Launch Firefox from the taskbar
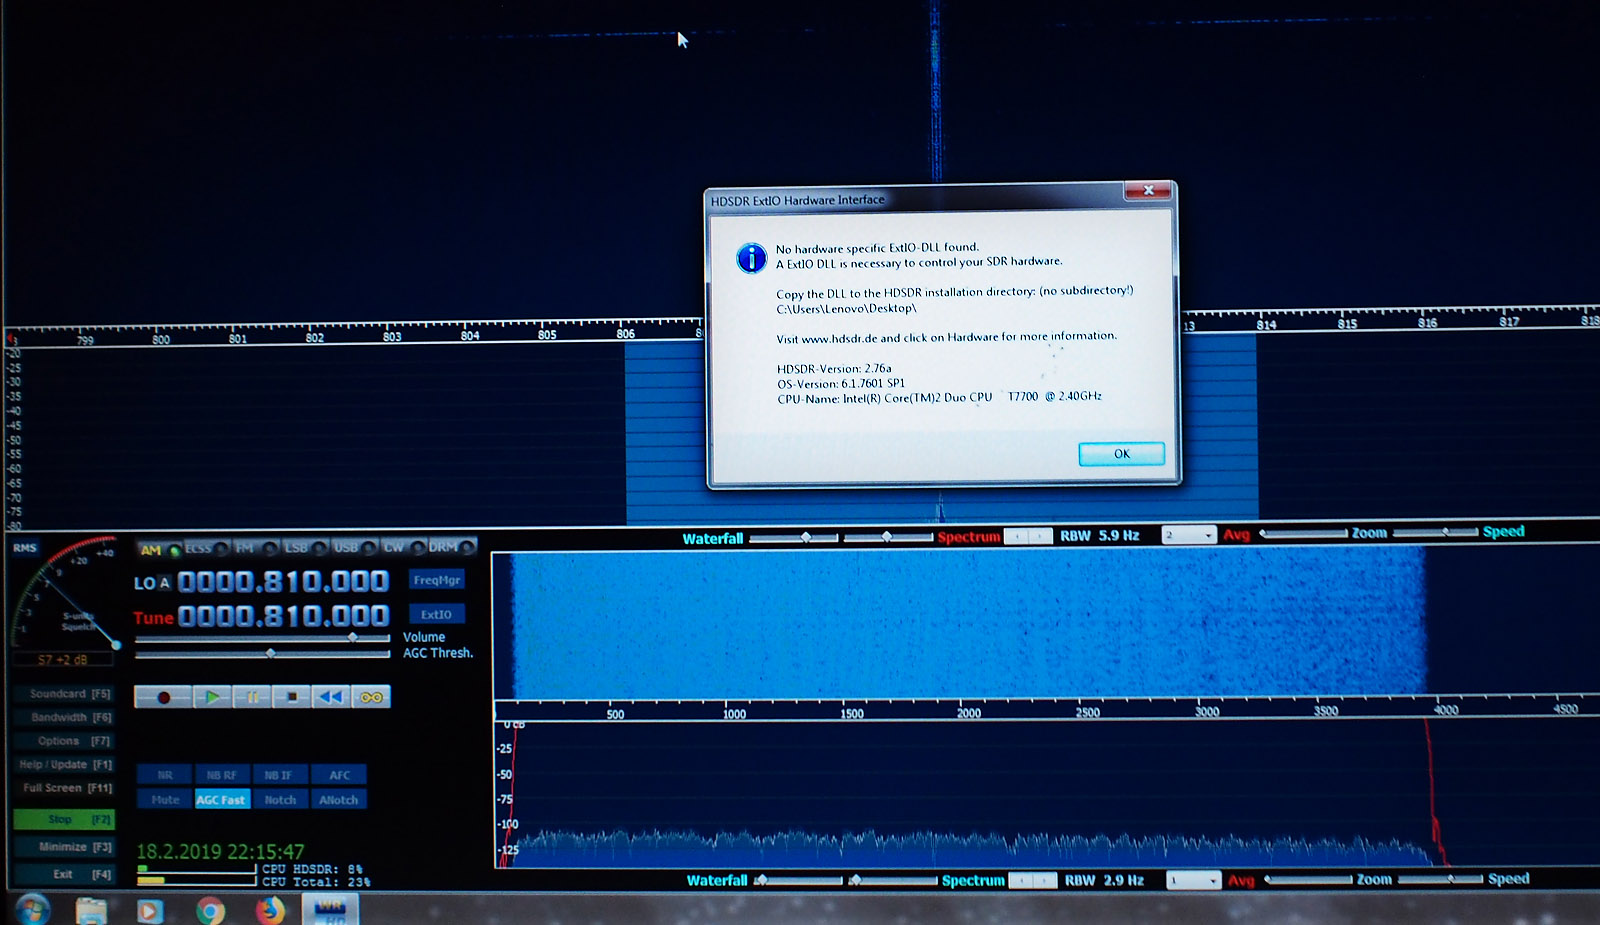The width and height of the screenshot is (1600, 925). point(270,910)
